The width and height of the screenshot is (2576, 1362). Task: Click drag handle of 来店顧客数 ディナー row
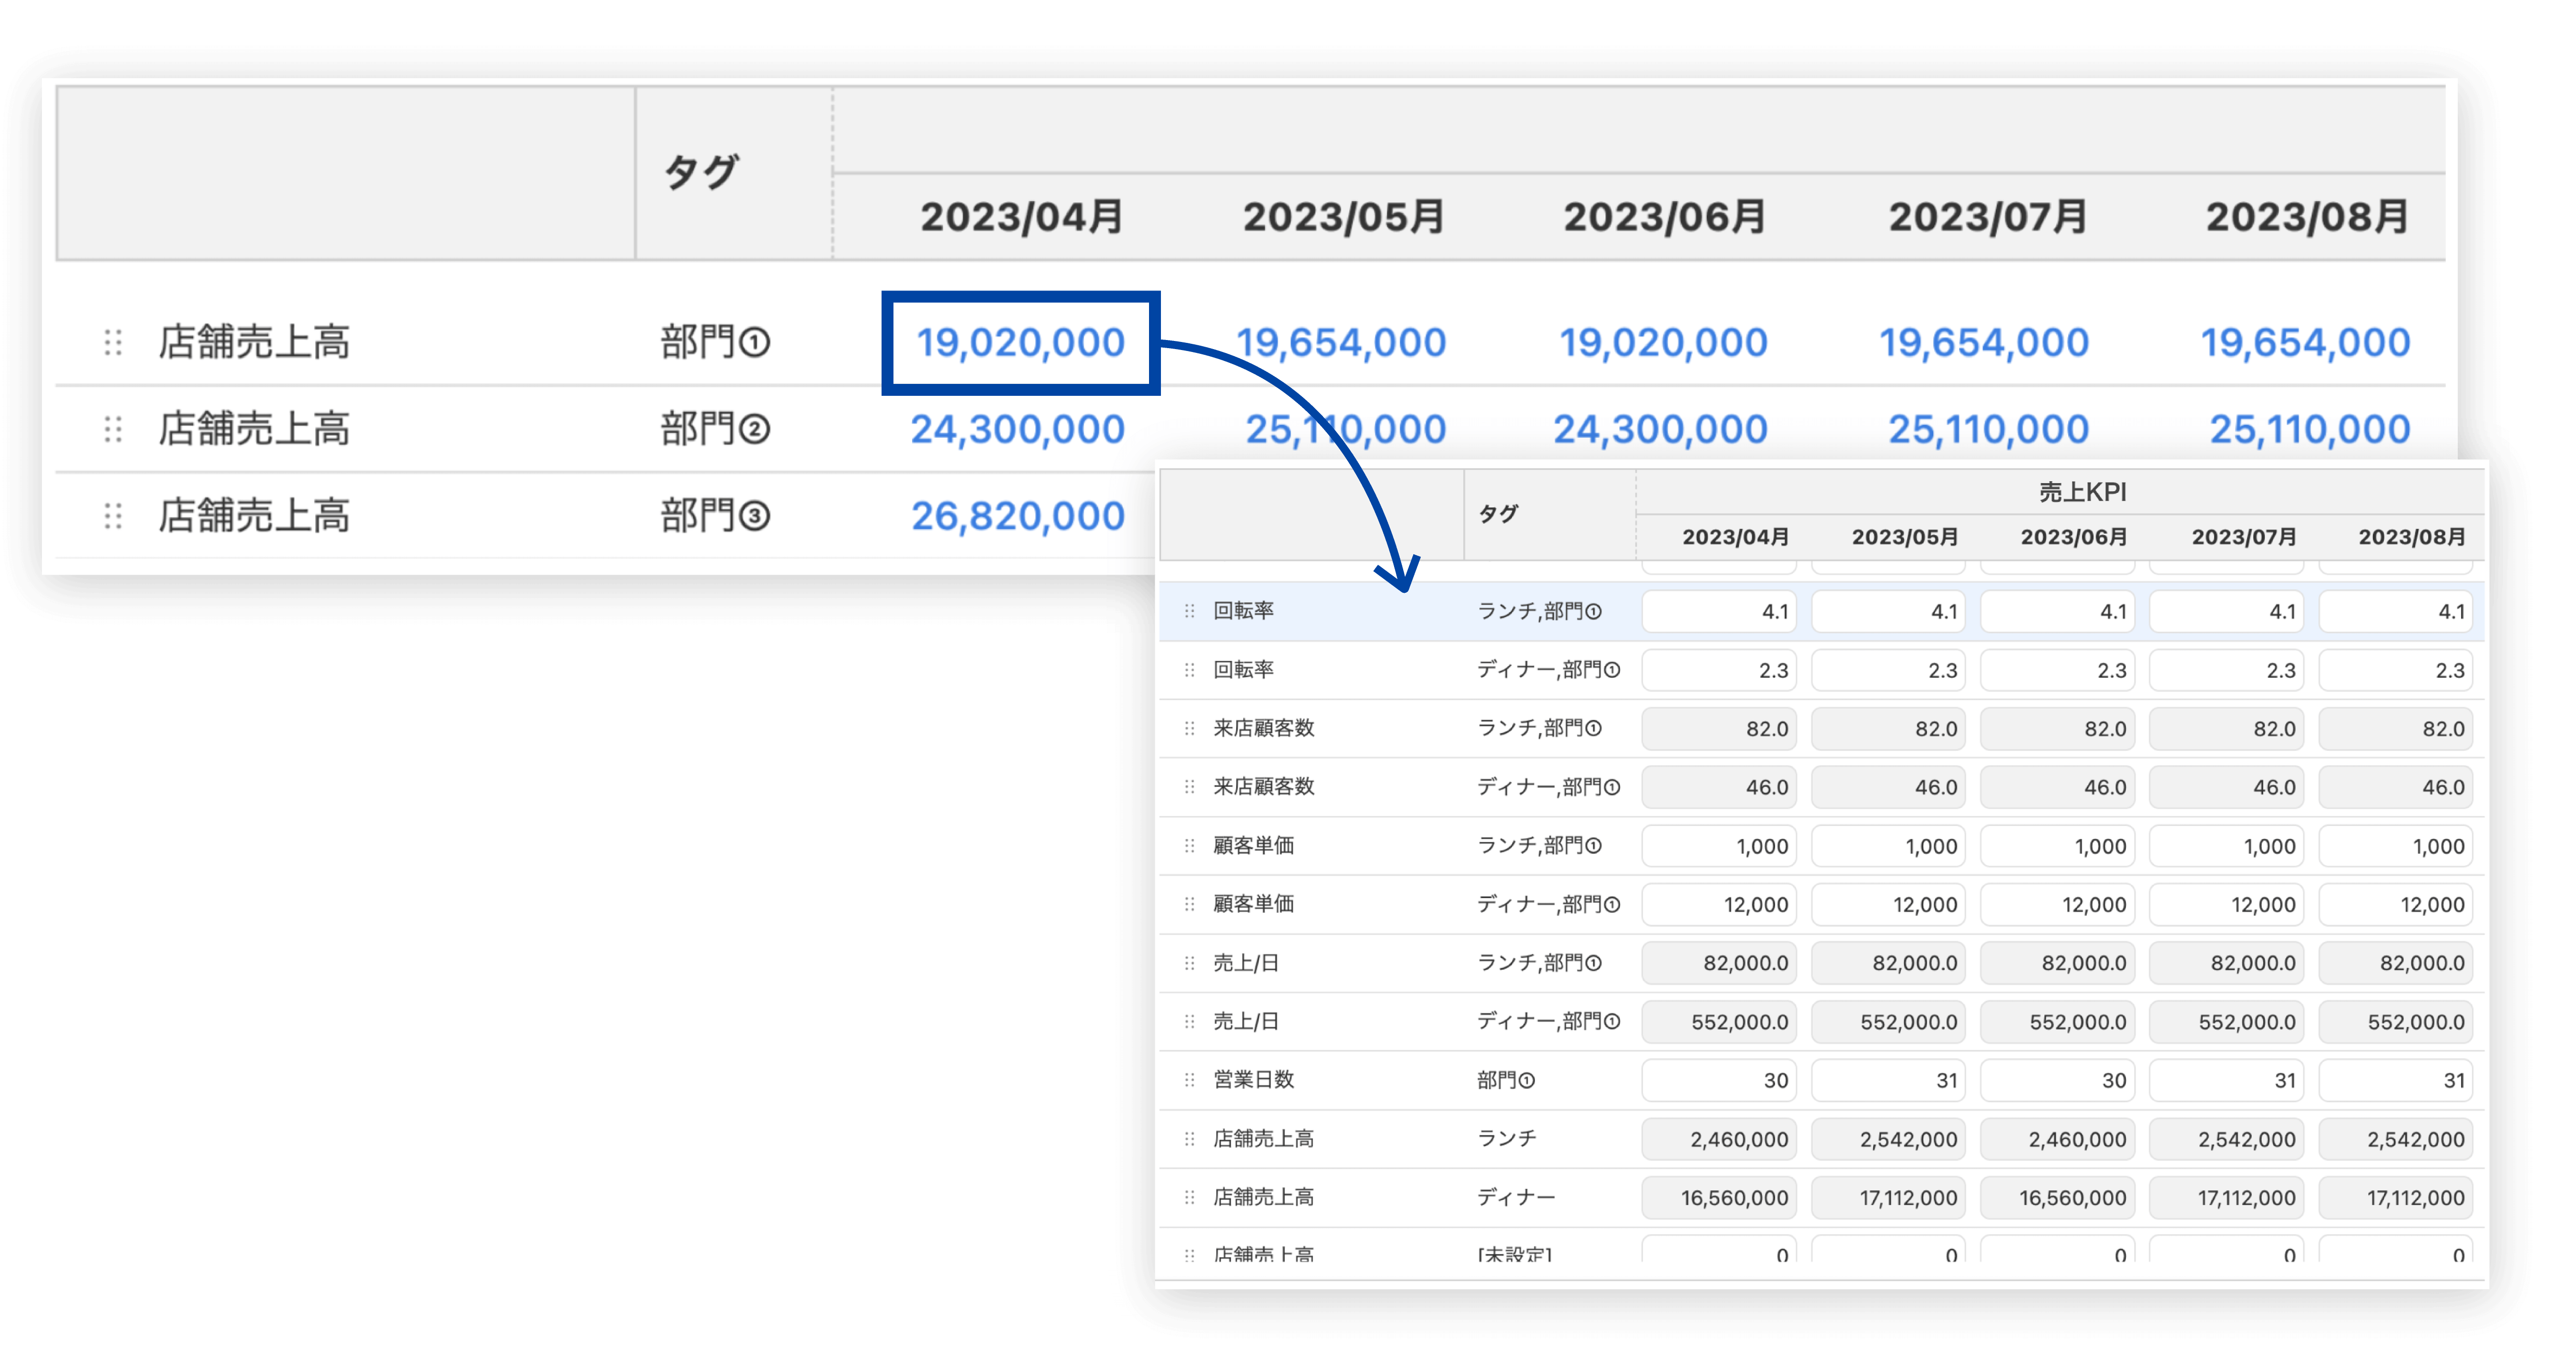(x=1189, y=787)
